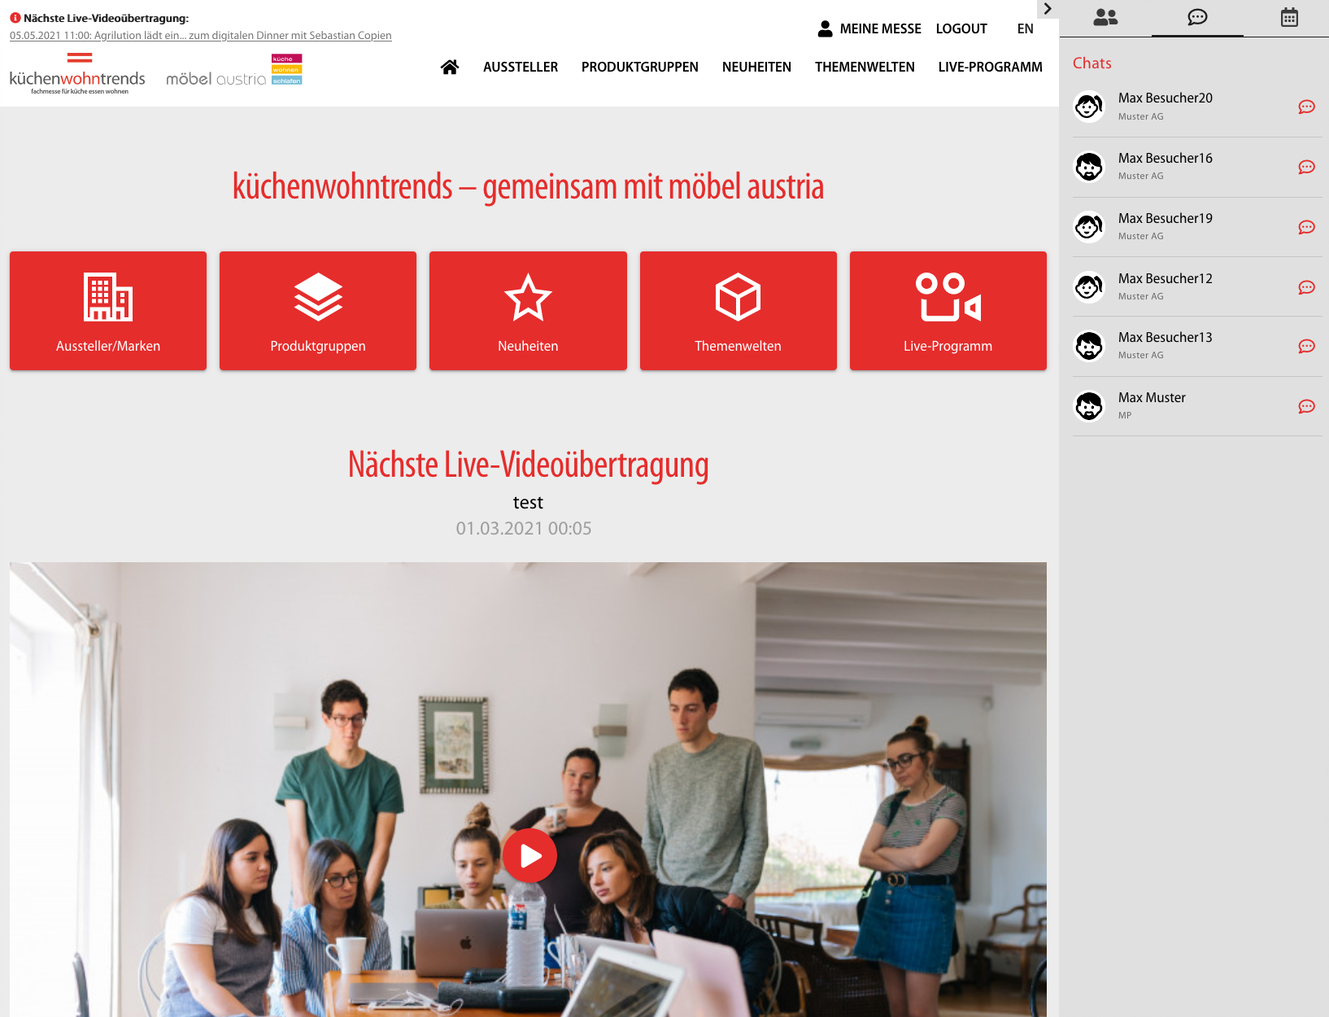Collapse the chat sidebar with the chevron
The height and width of the screenshot is (1017, 1329).
(1047, 9)
